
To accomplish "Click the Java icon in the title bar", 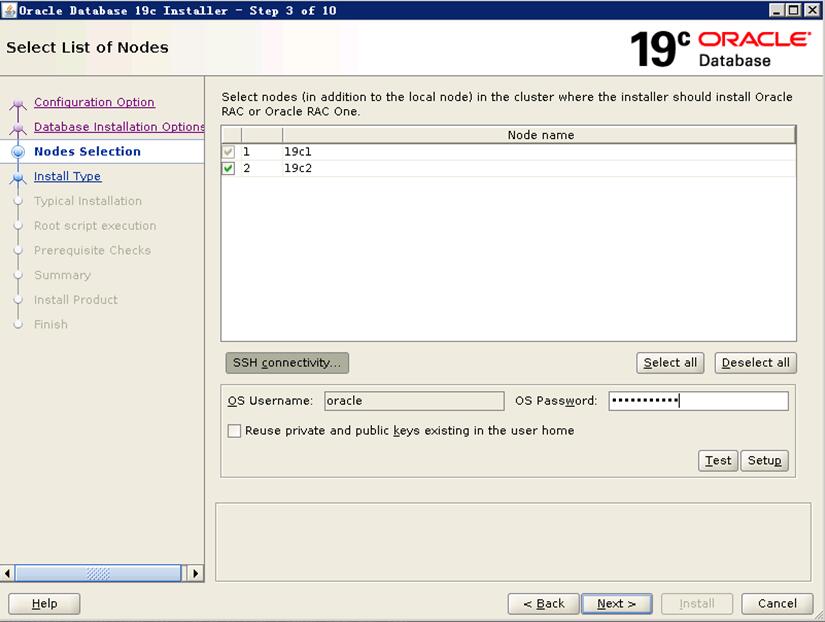I will (x=9, y=10).
